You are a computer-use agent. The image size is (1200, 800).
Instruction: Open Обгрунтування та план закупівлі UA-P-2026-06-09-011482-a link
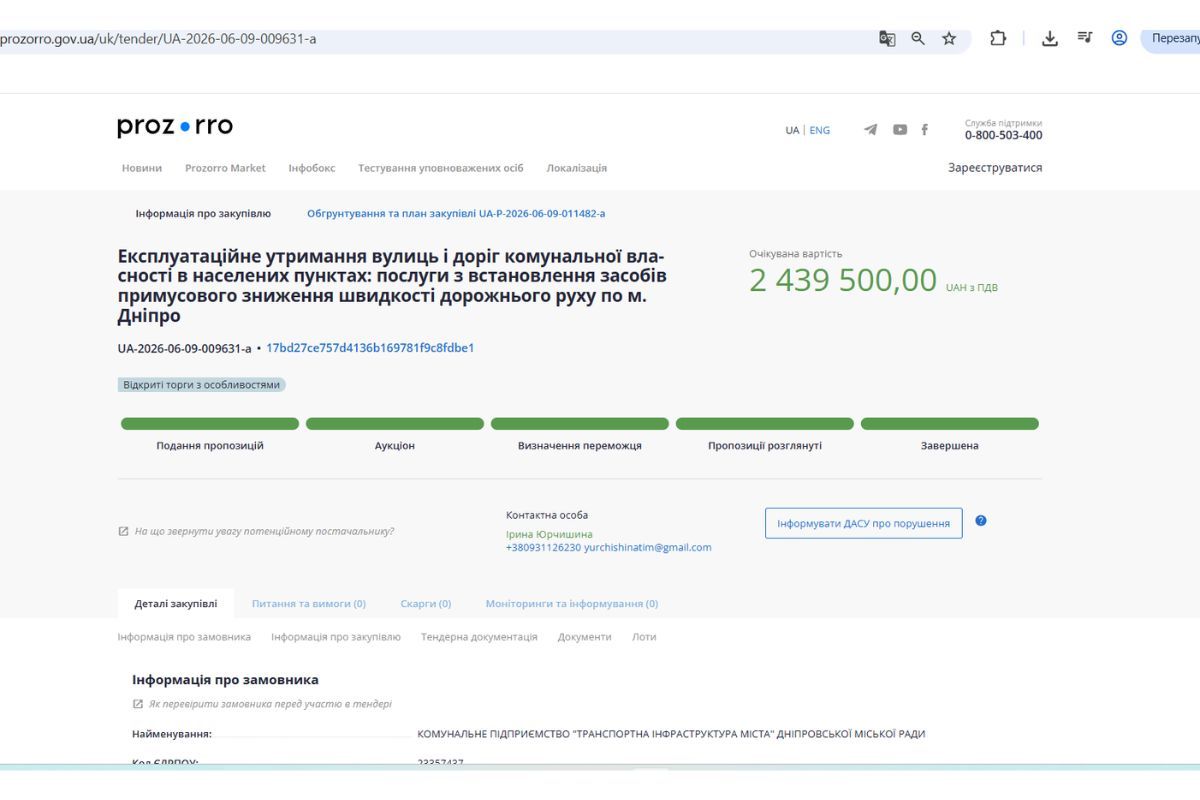[456, 214]
